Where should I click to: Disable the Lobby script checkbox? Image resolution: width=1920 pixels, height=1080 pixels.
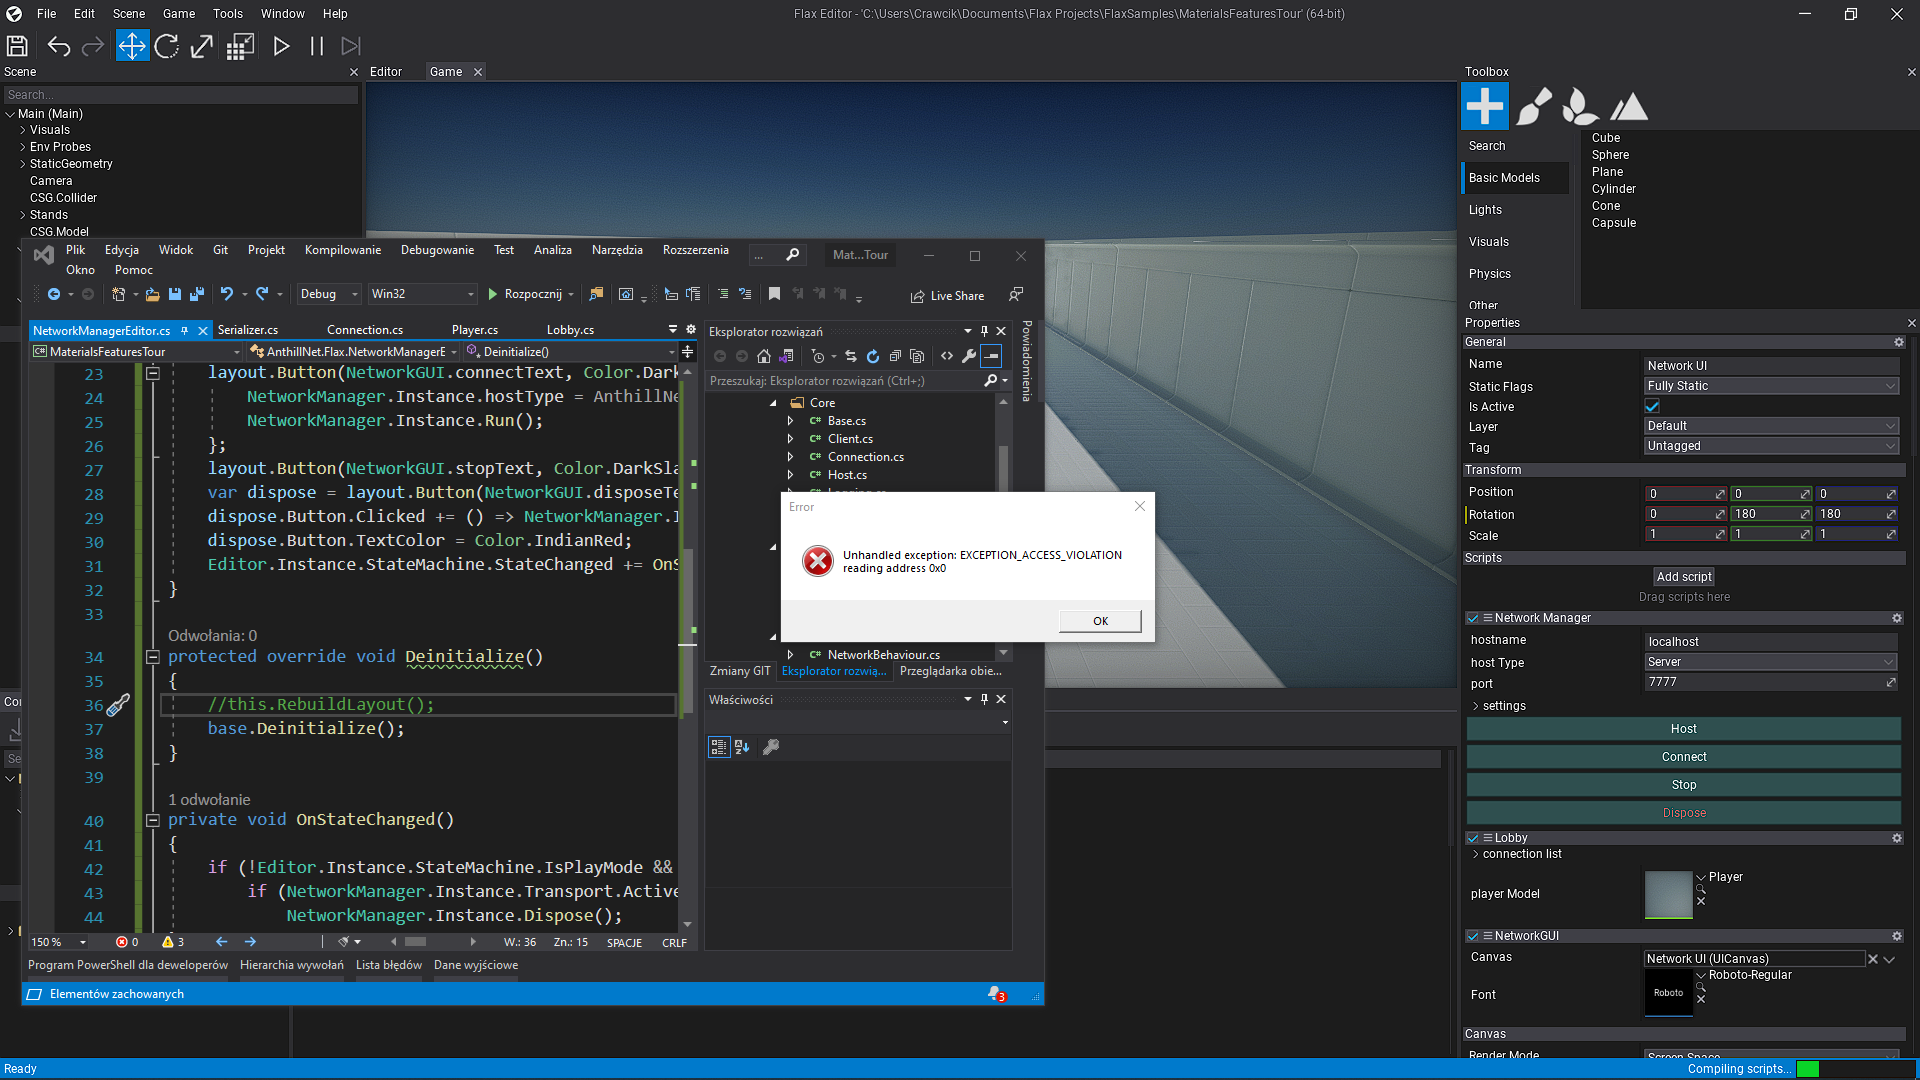1473,838
